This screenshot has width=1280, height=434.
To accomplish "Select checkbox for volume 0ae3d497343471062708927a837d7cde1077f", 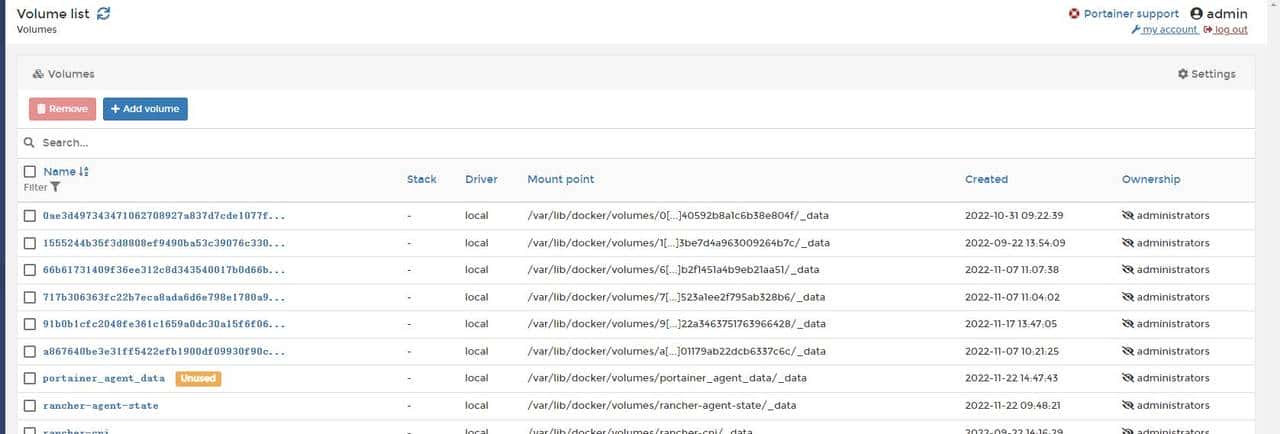I will pos(30,215).
